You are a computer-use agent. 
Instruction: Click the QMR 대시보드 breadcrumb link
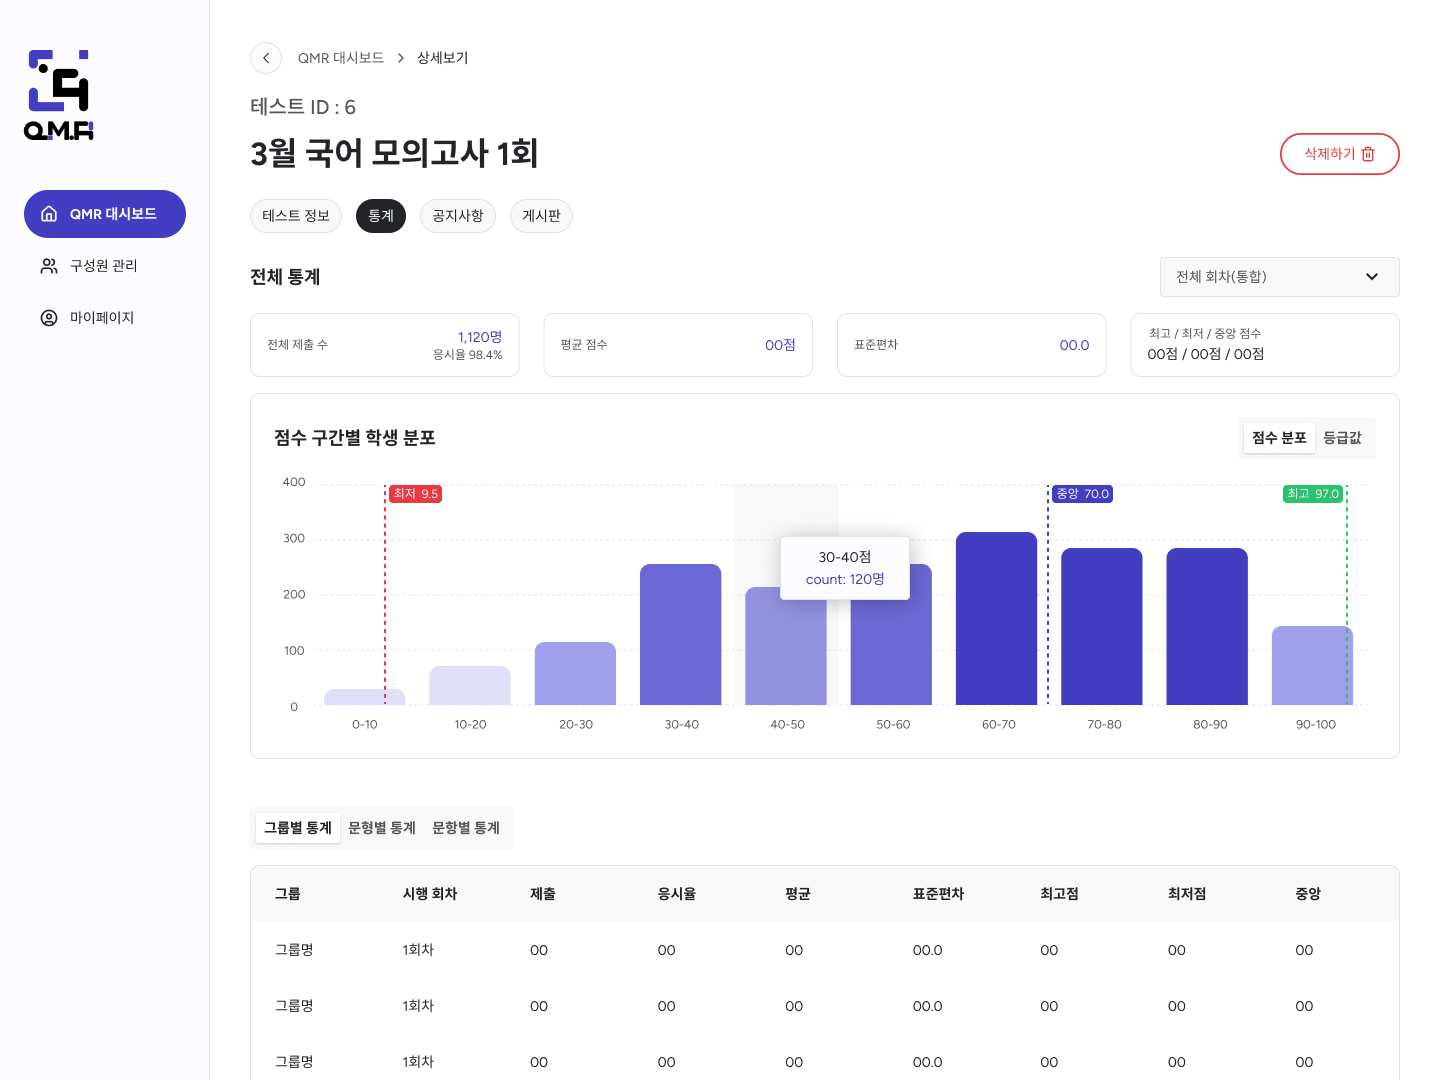point(341,58)
